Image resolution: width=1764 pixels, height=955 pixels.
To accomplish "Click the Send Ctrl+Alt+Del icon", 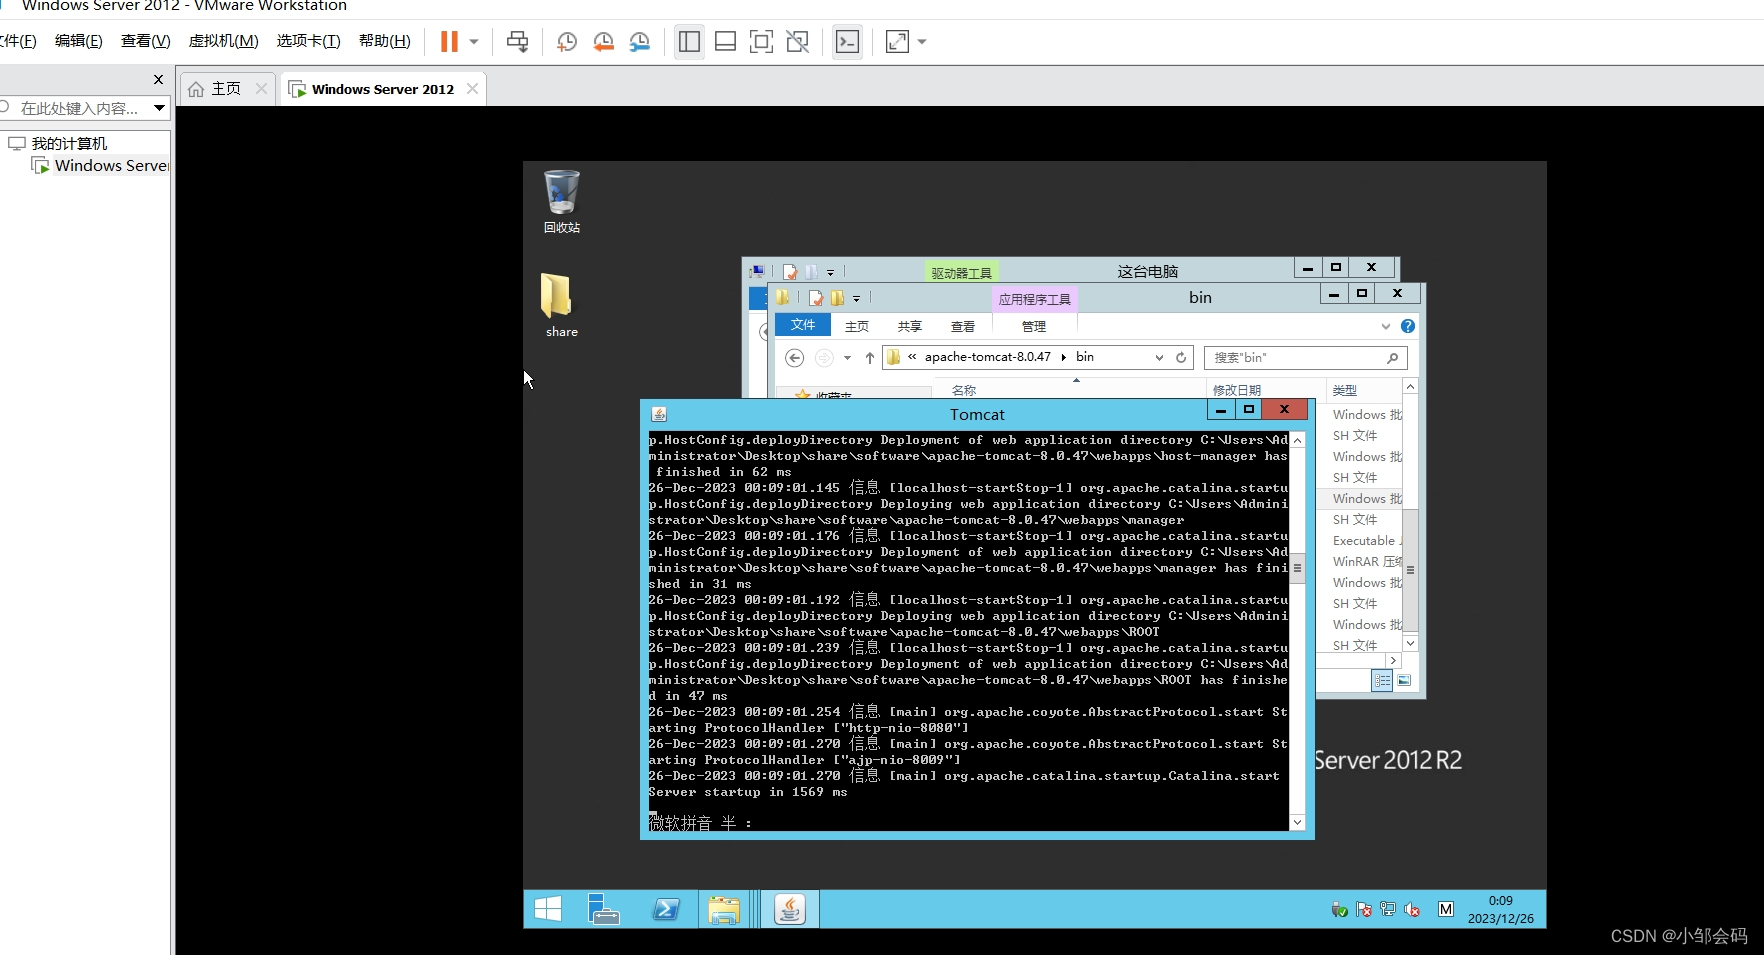I will (x=517, y=41).
